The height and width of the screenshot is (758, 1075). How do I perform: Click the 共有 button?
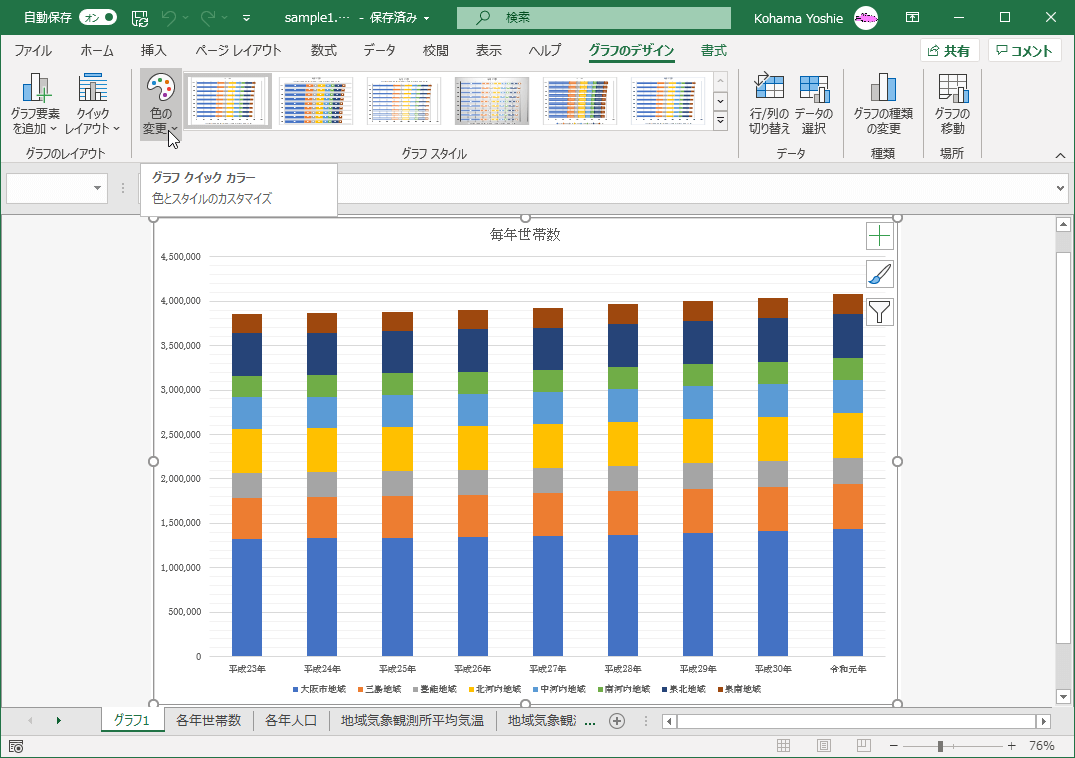(x=949, y=51)
